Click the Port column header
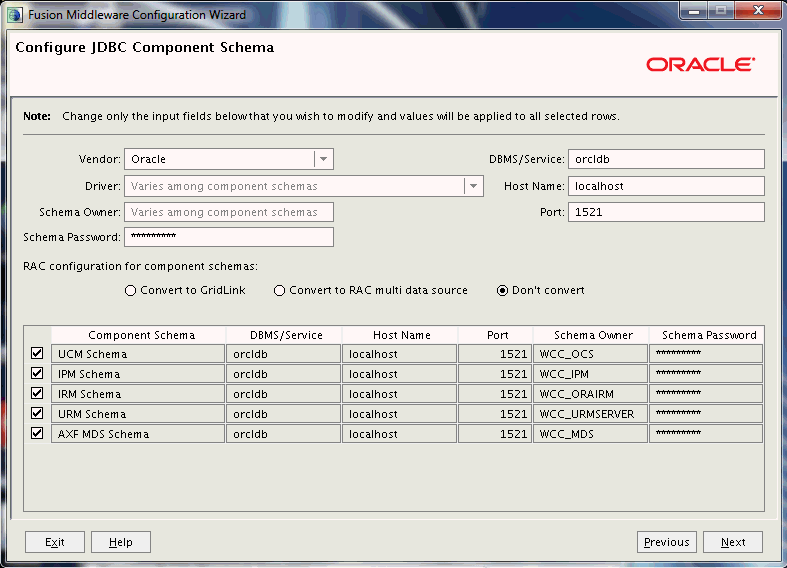 click(x=495, y=335)
